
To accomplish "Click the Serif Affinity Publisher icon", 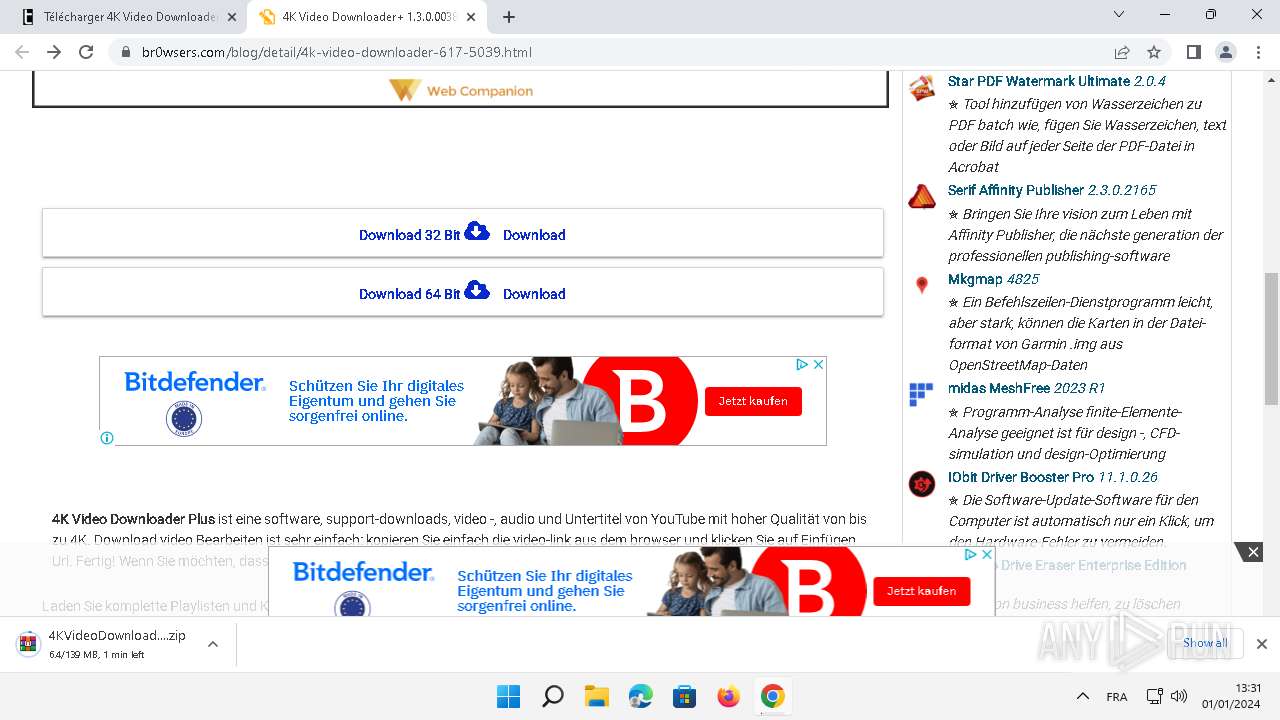I will click(x=922, y=197).
